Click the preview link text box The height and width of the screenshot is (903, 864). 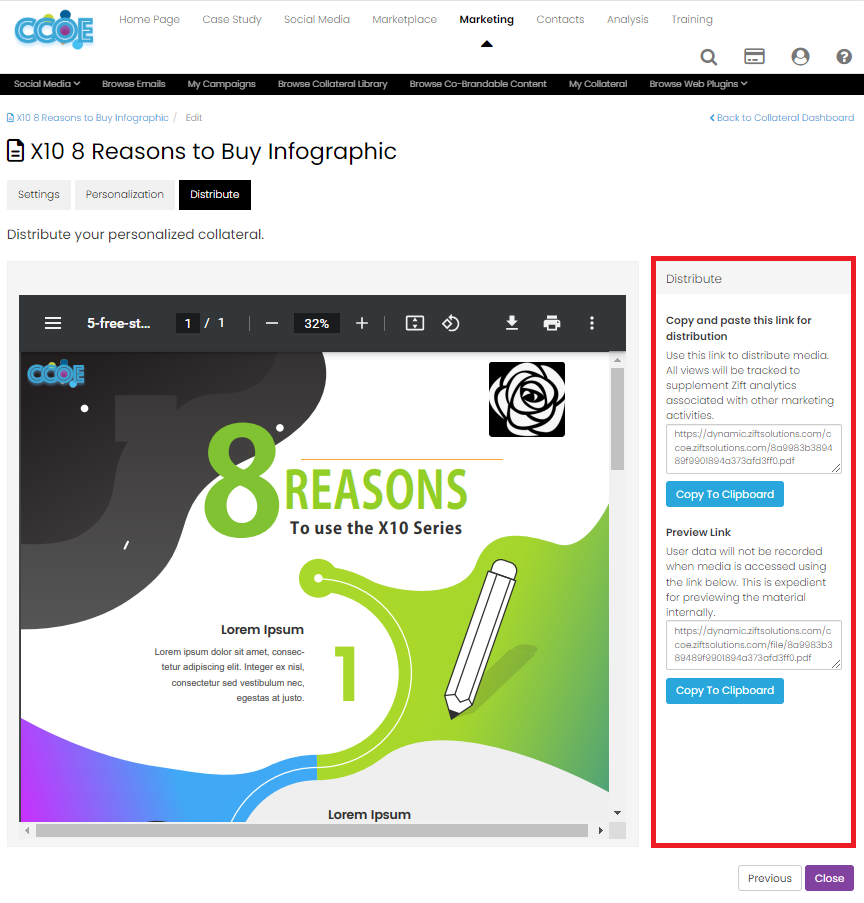(x=753, y=645)
